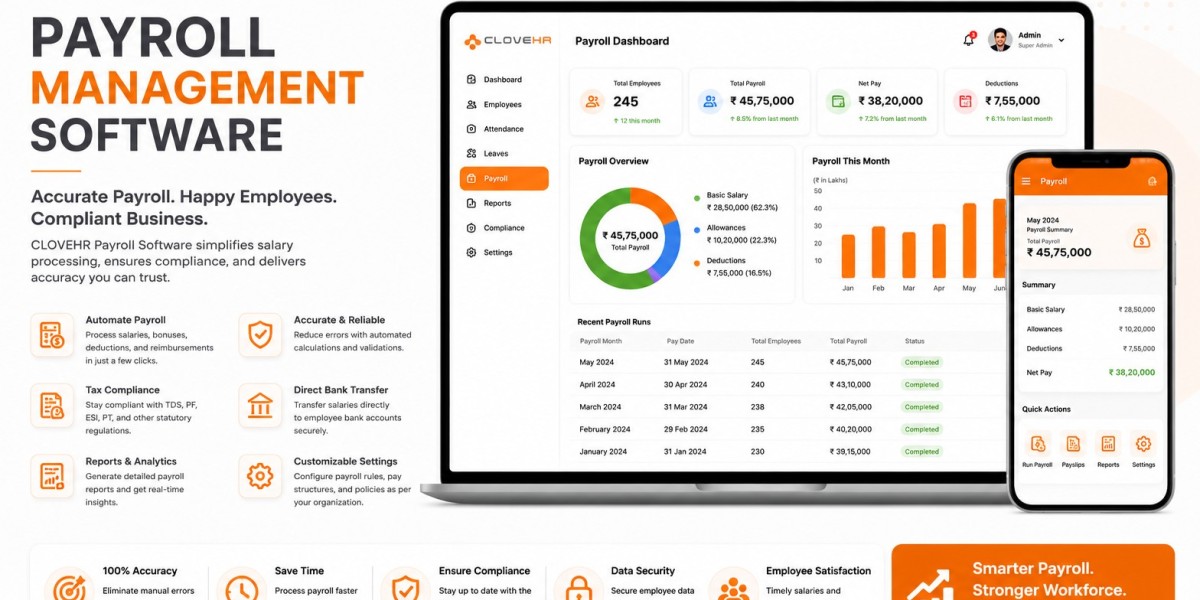The image size is (1200, 600).
Task: Open Attendance in the sidebar
Action: click(x=504, y=129)
